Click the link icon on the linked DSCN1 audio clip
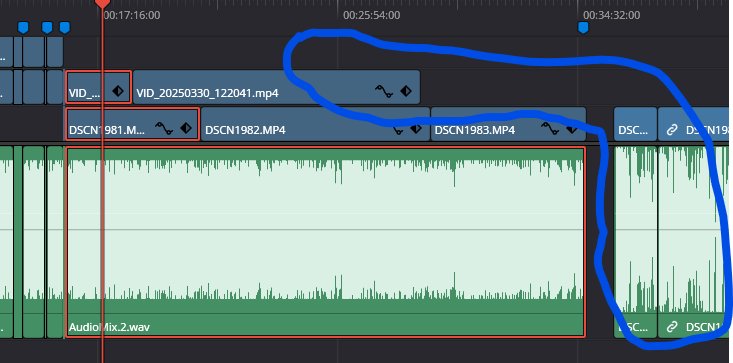The image size is (733, 363). pos(672,327)
